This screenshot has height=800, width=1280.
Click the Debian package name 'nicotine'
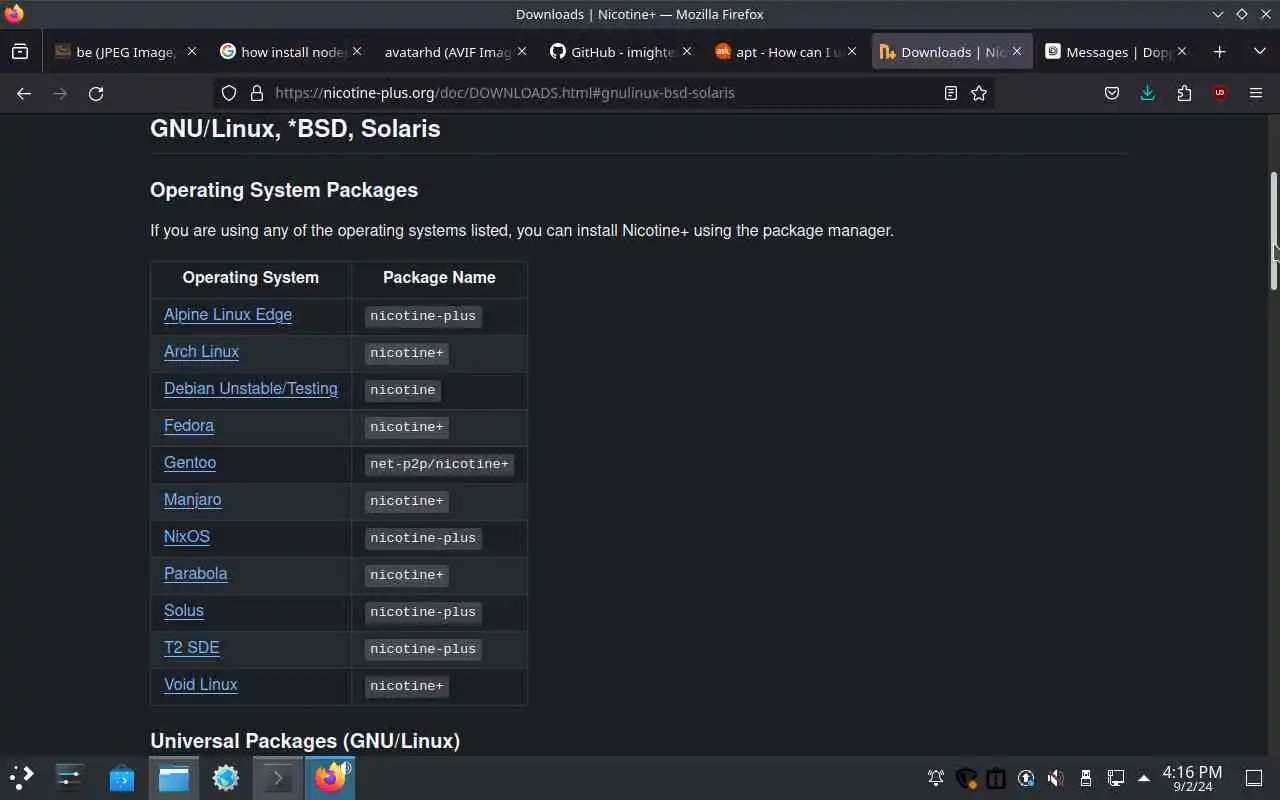coord(402,390)
